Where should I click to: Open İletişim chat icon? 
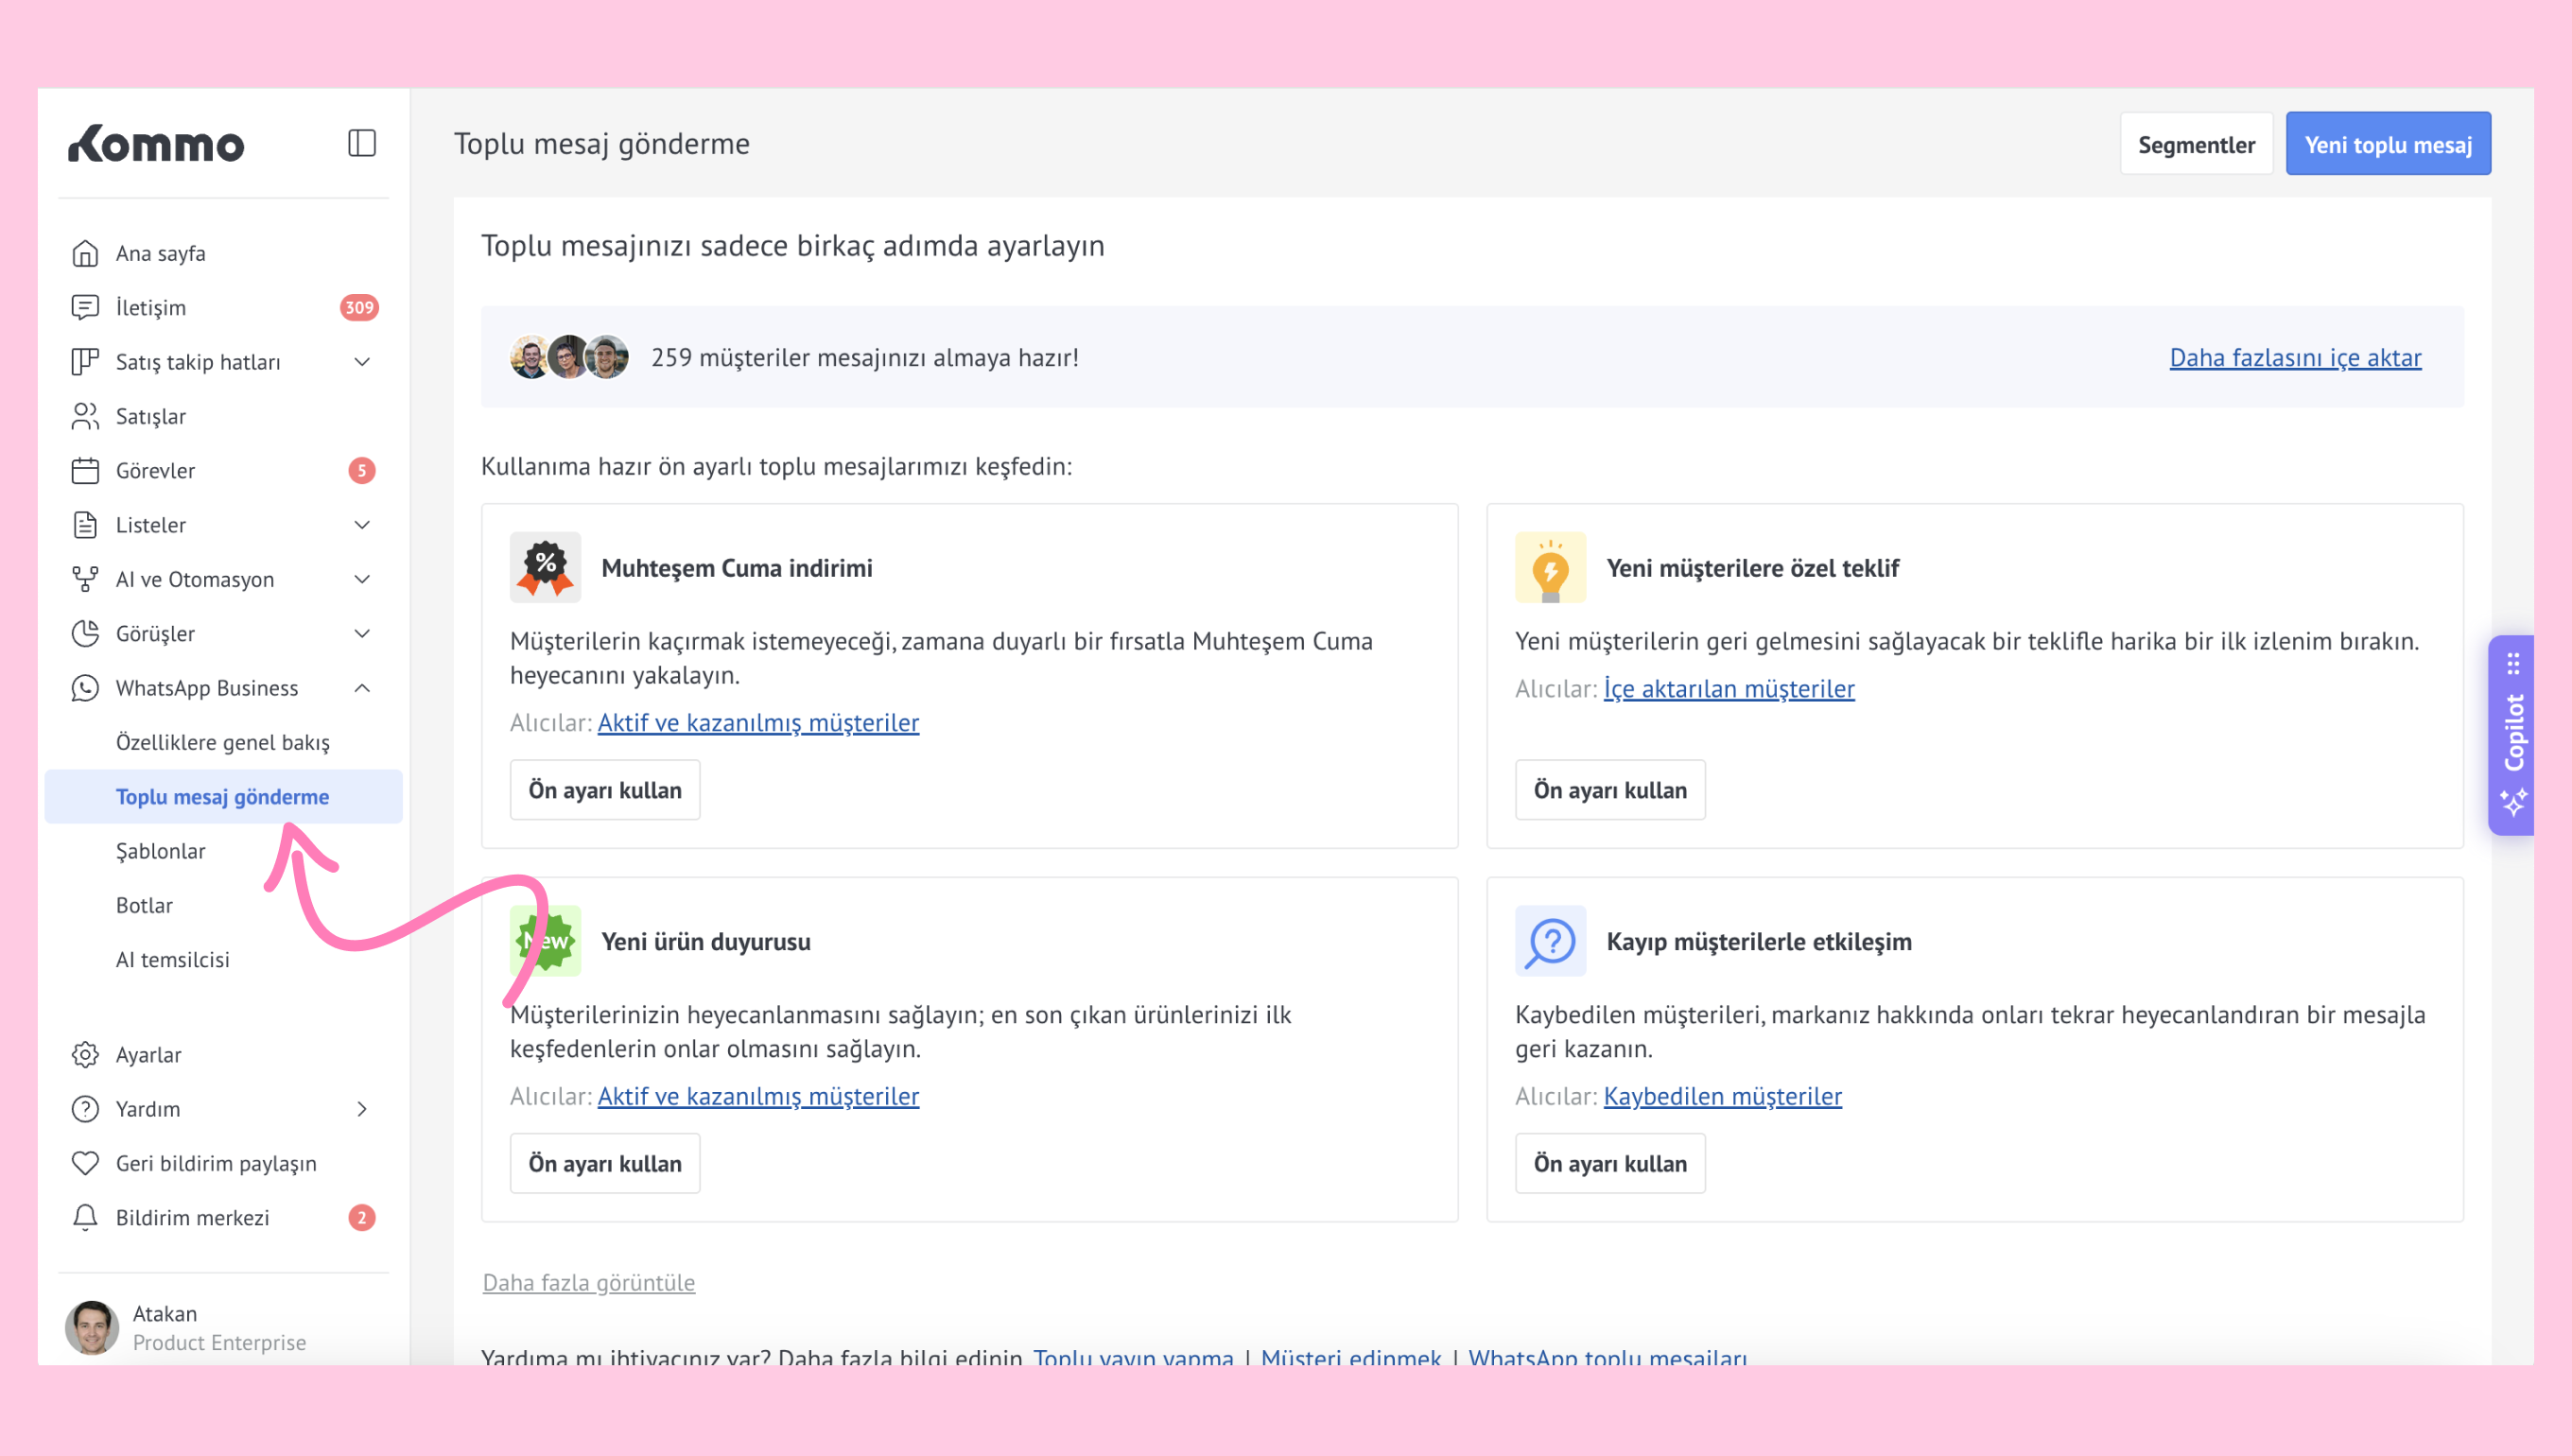click(85, 307)
